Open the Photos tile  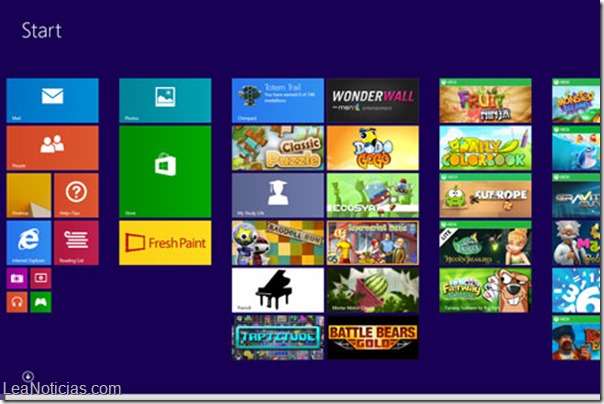165,101
